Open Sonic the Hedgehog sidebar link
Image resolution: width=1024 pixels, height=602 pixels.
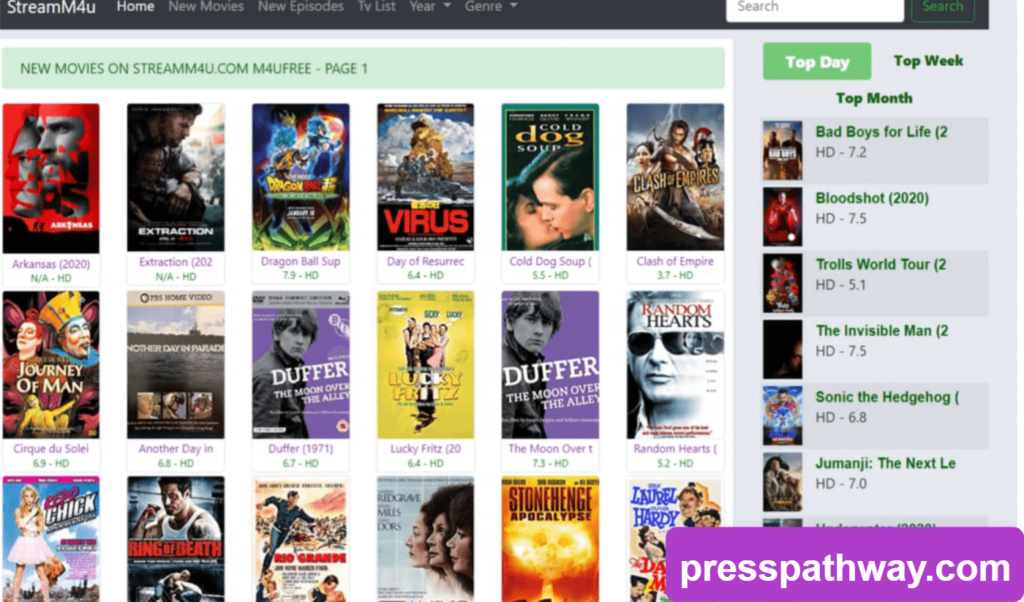[x=887, y=397]
